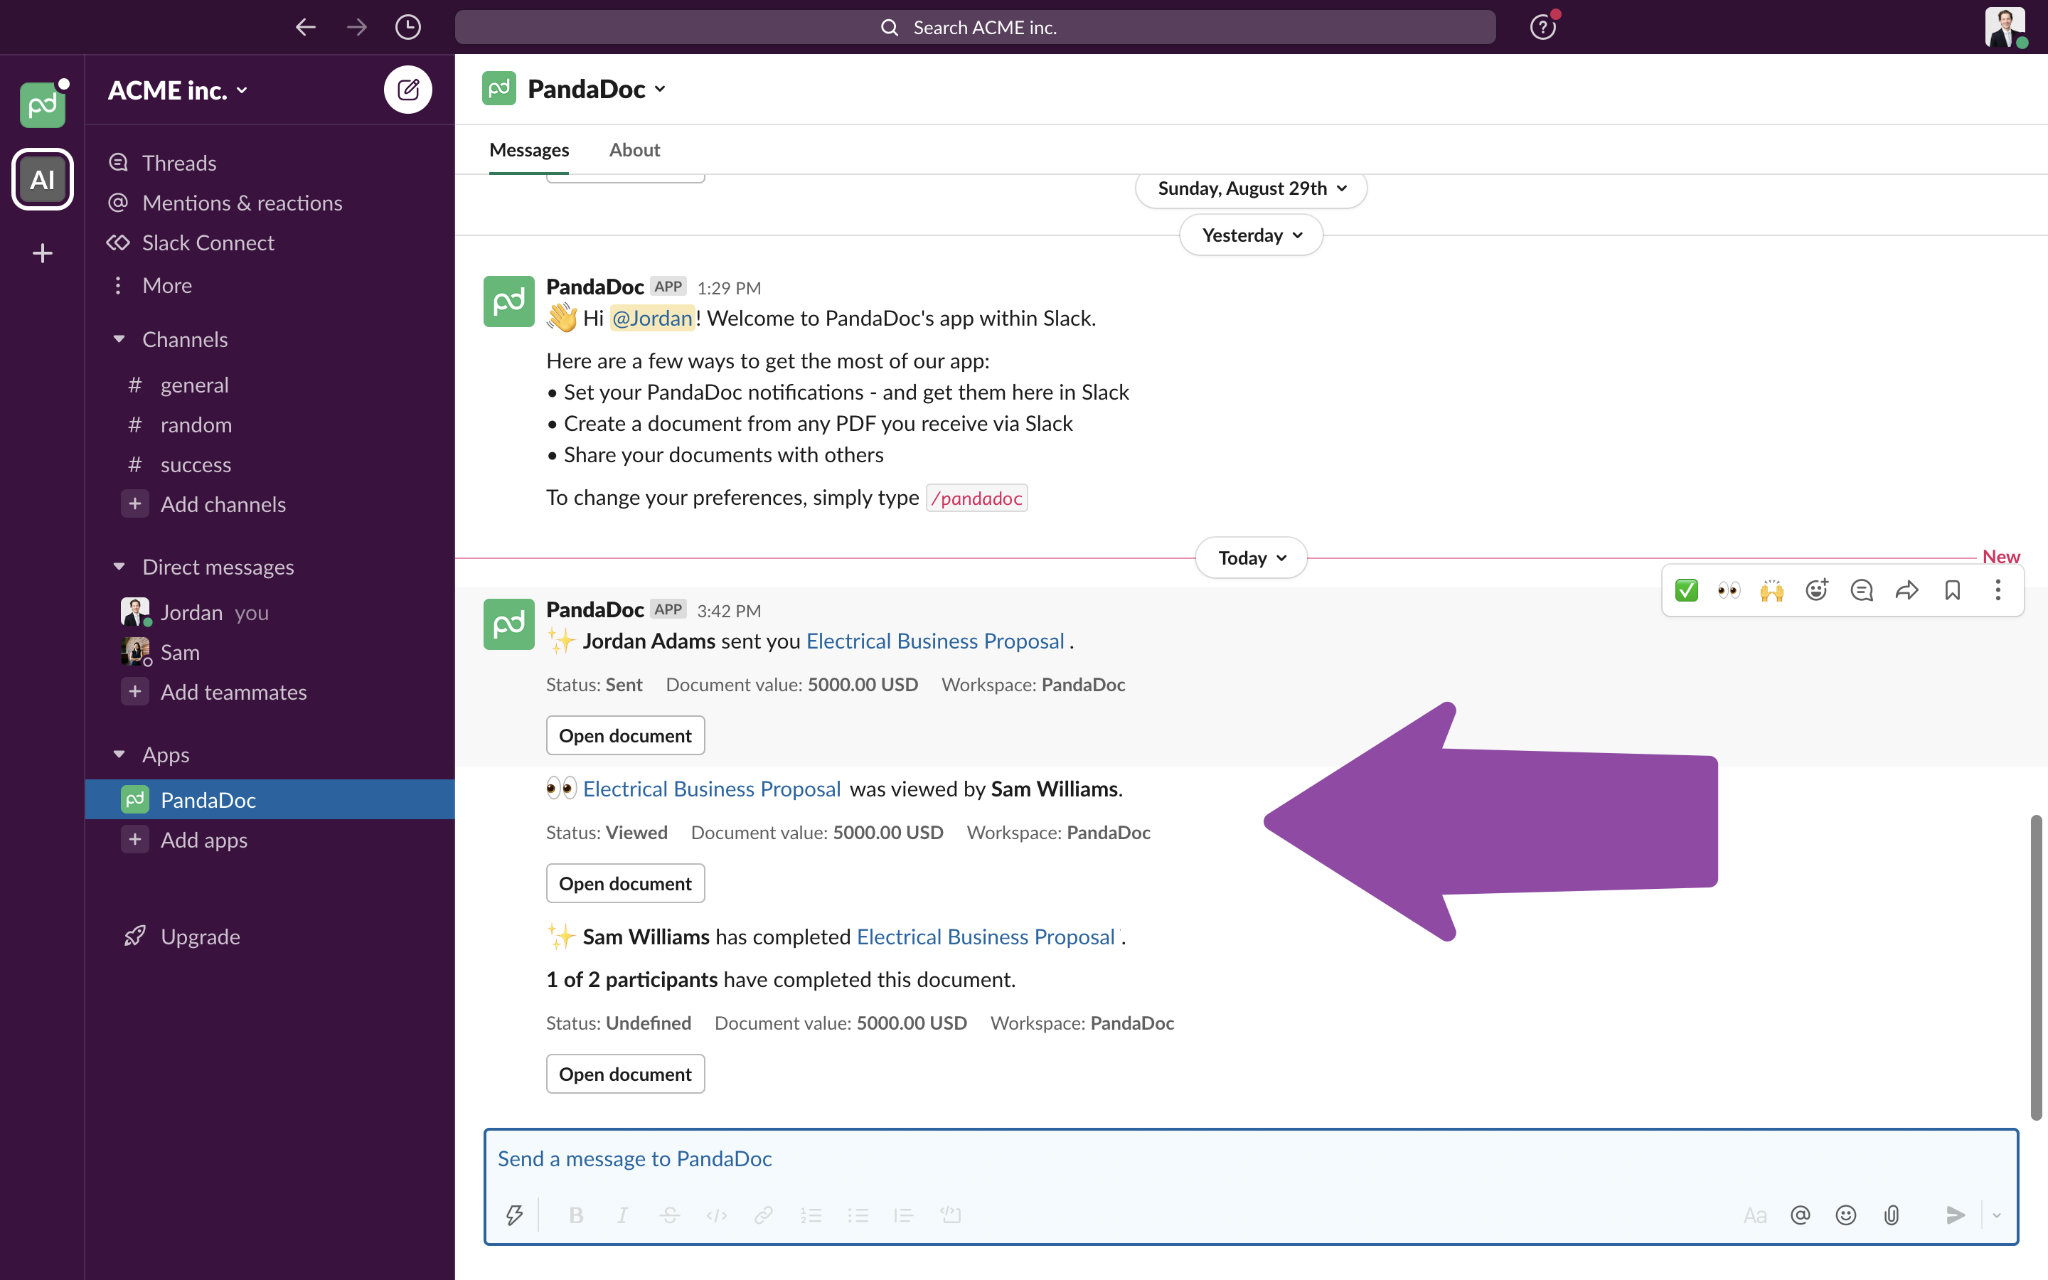
Task: Open the shortcuts lightning bolt icon
Action: pyautogui.click(x=514, y=1215)
